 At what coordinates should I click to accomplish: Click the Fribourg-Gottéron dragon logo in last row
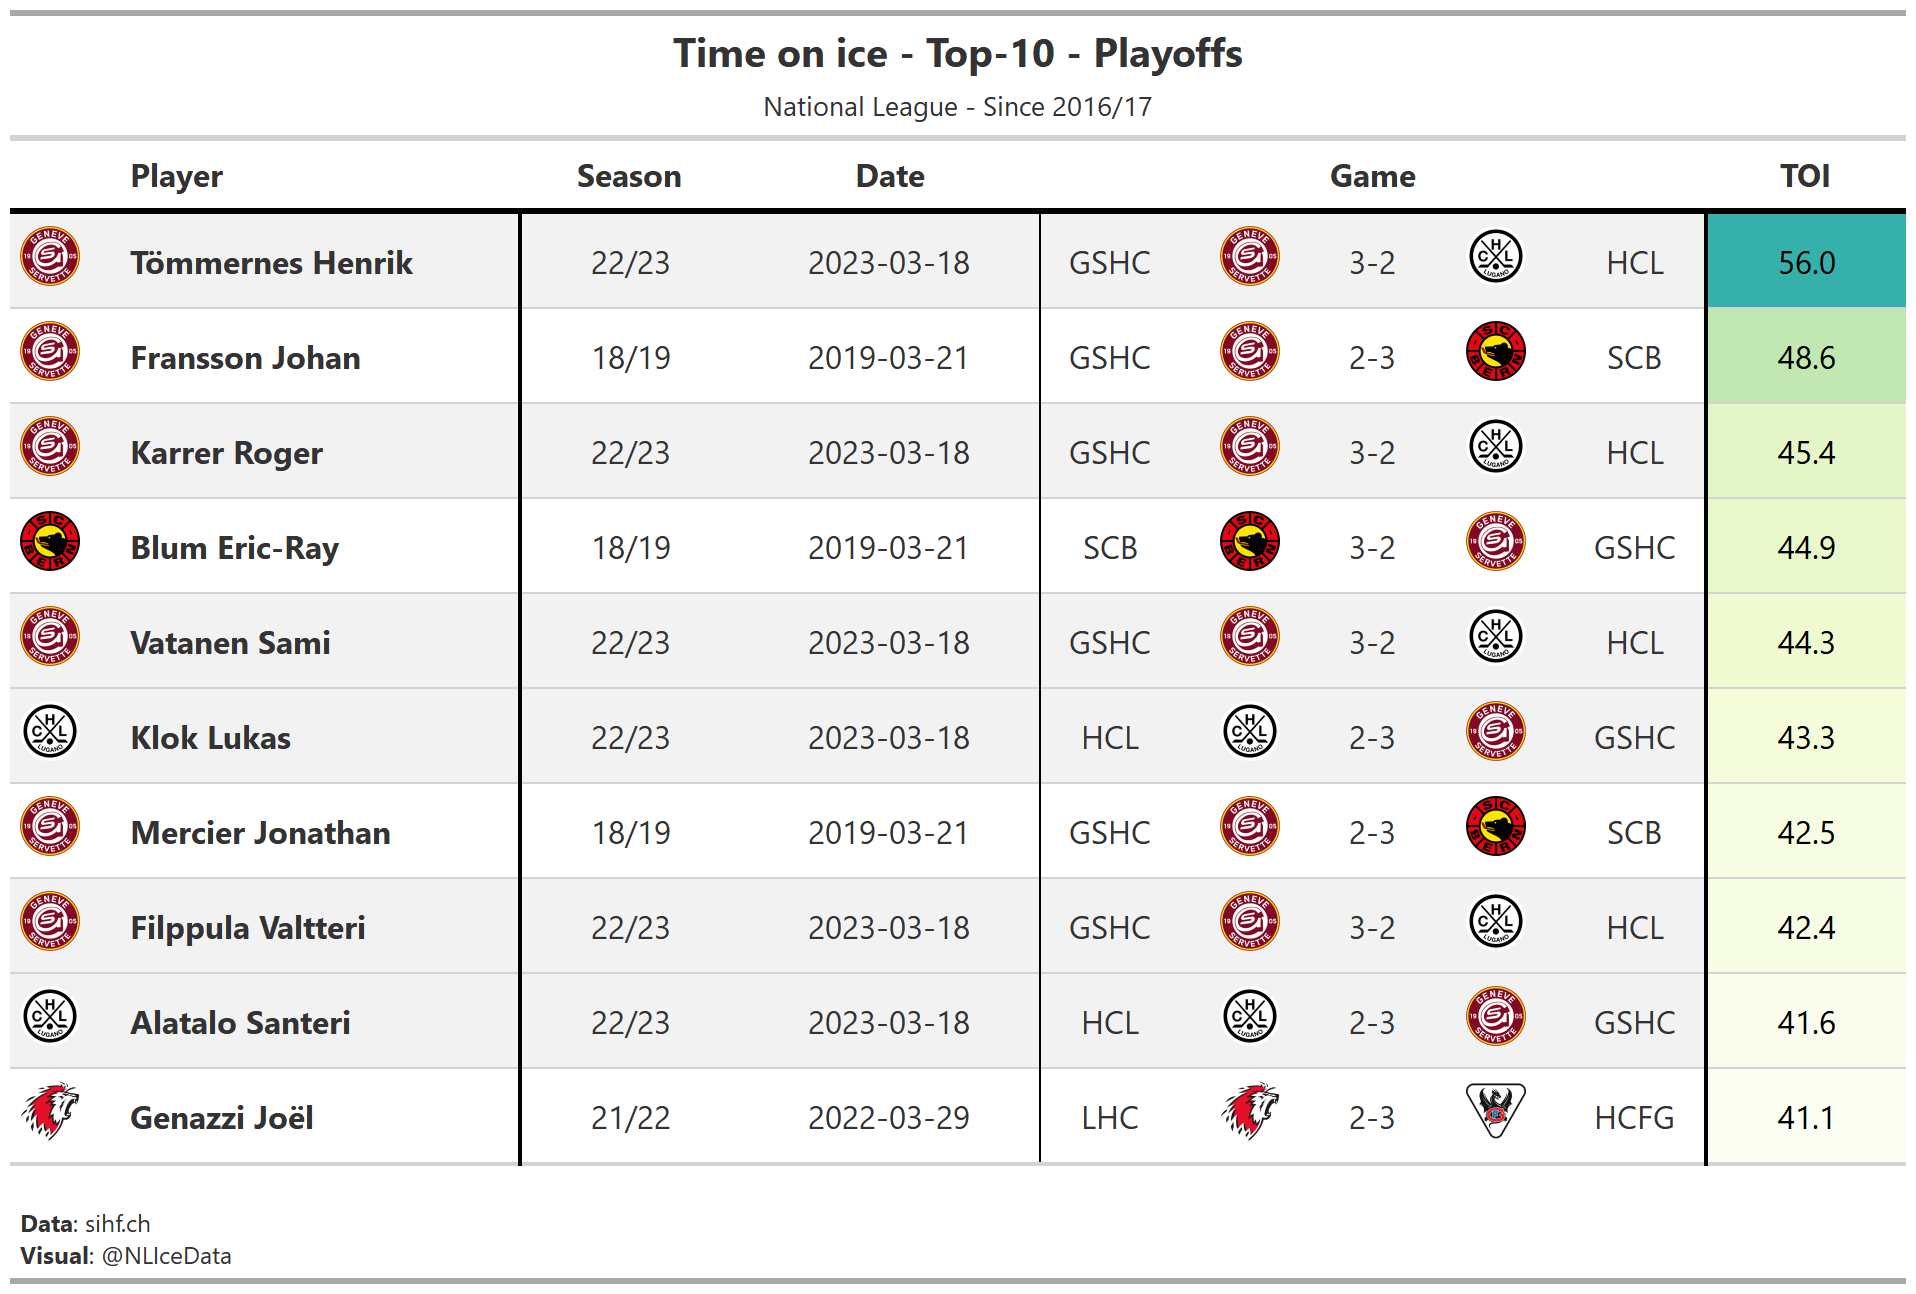click(x=1495, y=1111)
